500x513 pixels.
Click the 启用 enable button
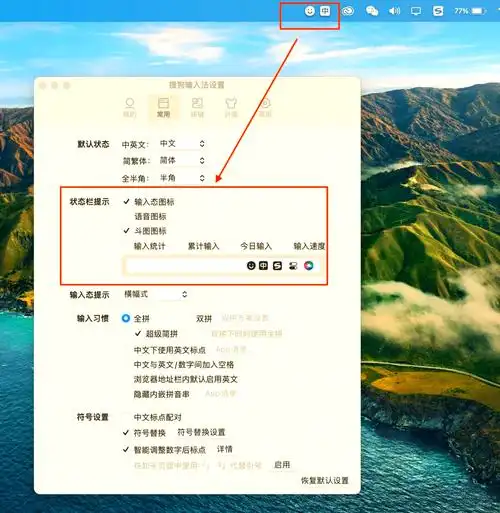[282, 465]
